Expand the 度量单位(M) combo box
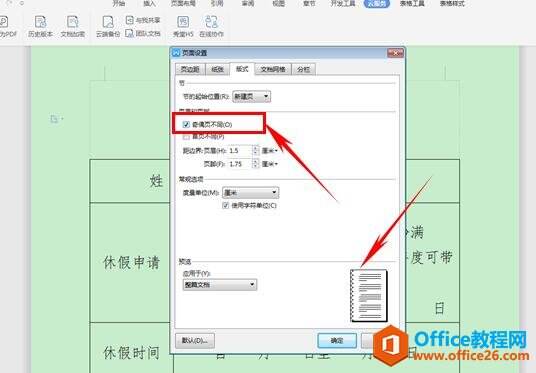 251,193
